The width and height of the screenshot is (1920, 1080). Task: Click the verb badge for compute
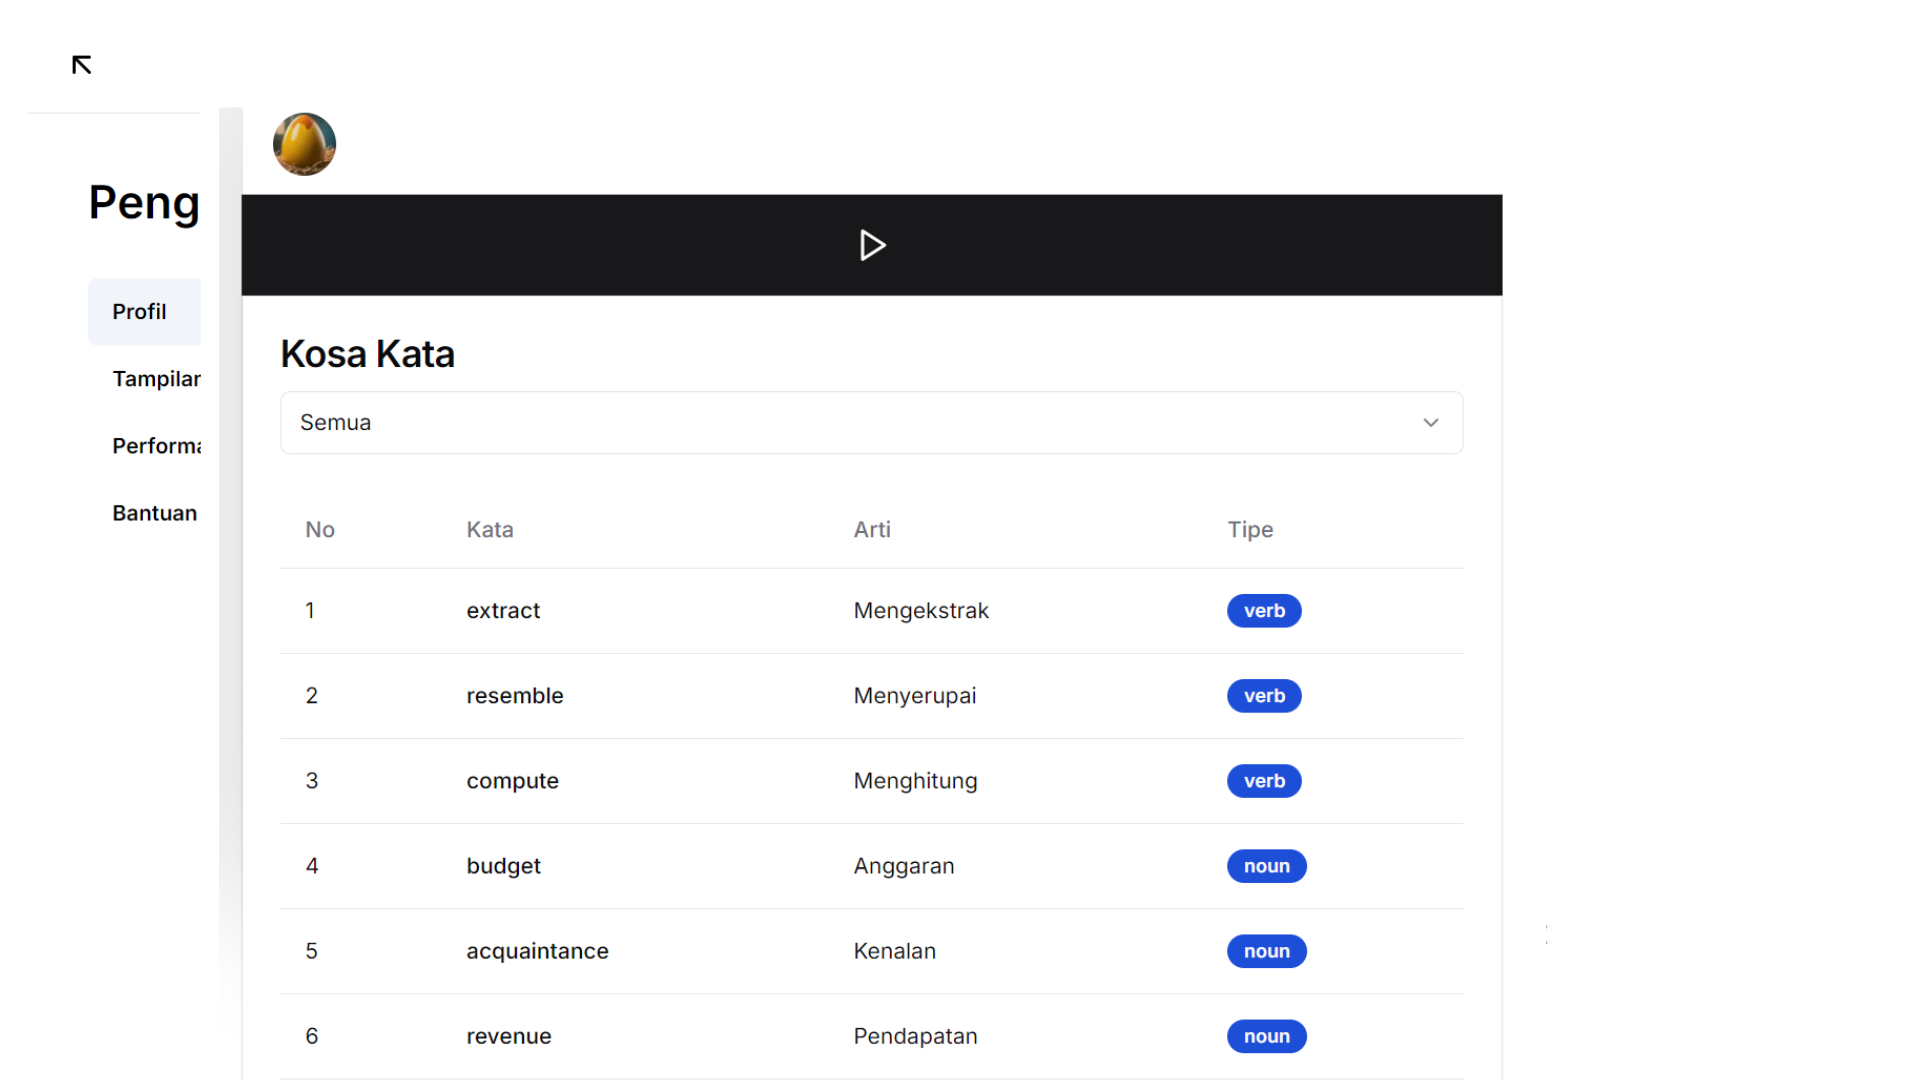1263,781
